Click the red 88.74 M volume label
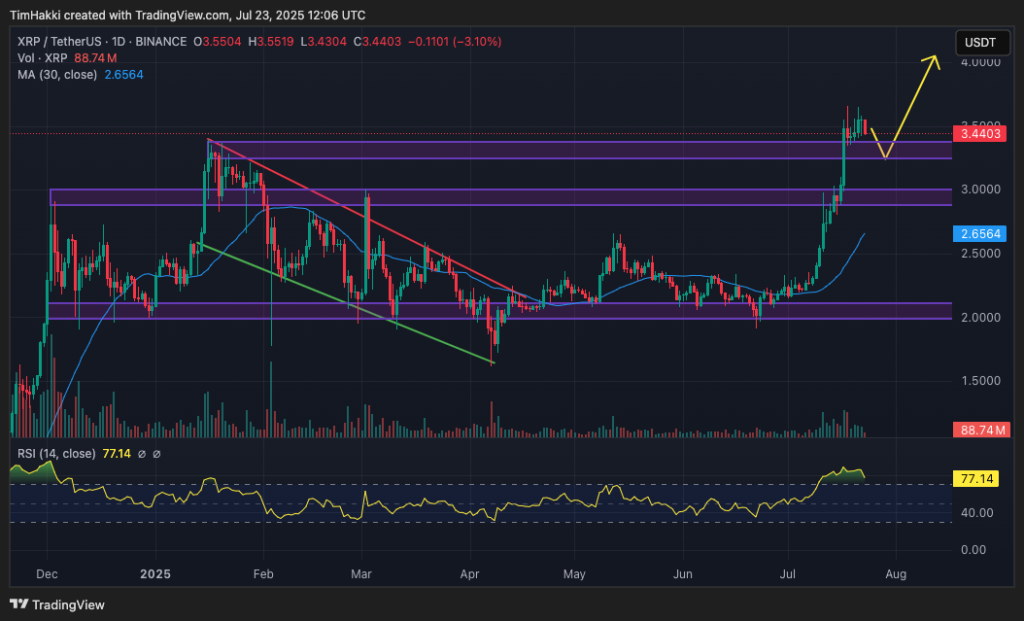The height and width of the screenshot is (621, 1024). (980, 429)
